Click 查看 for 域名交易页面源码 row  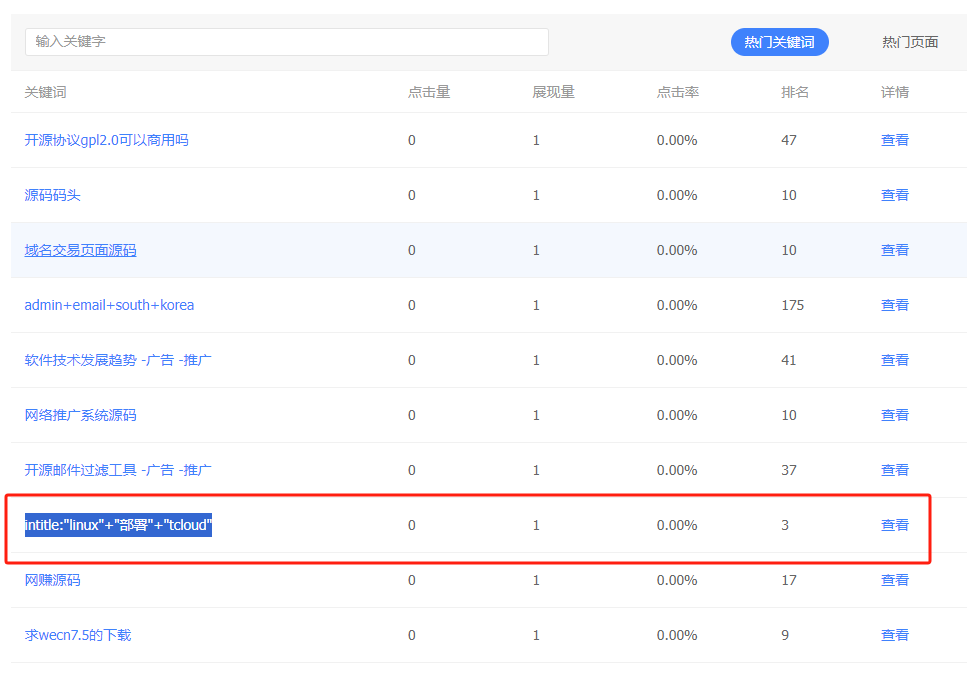click(894, 250)
